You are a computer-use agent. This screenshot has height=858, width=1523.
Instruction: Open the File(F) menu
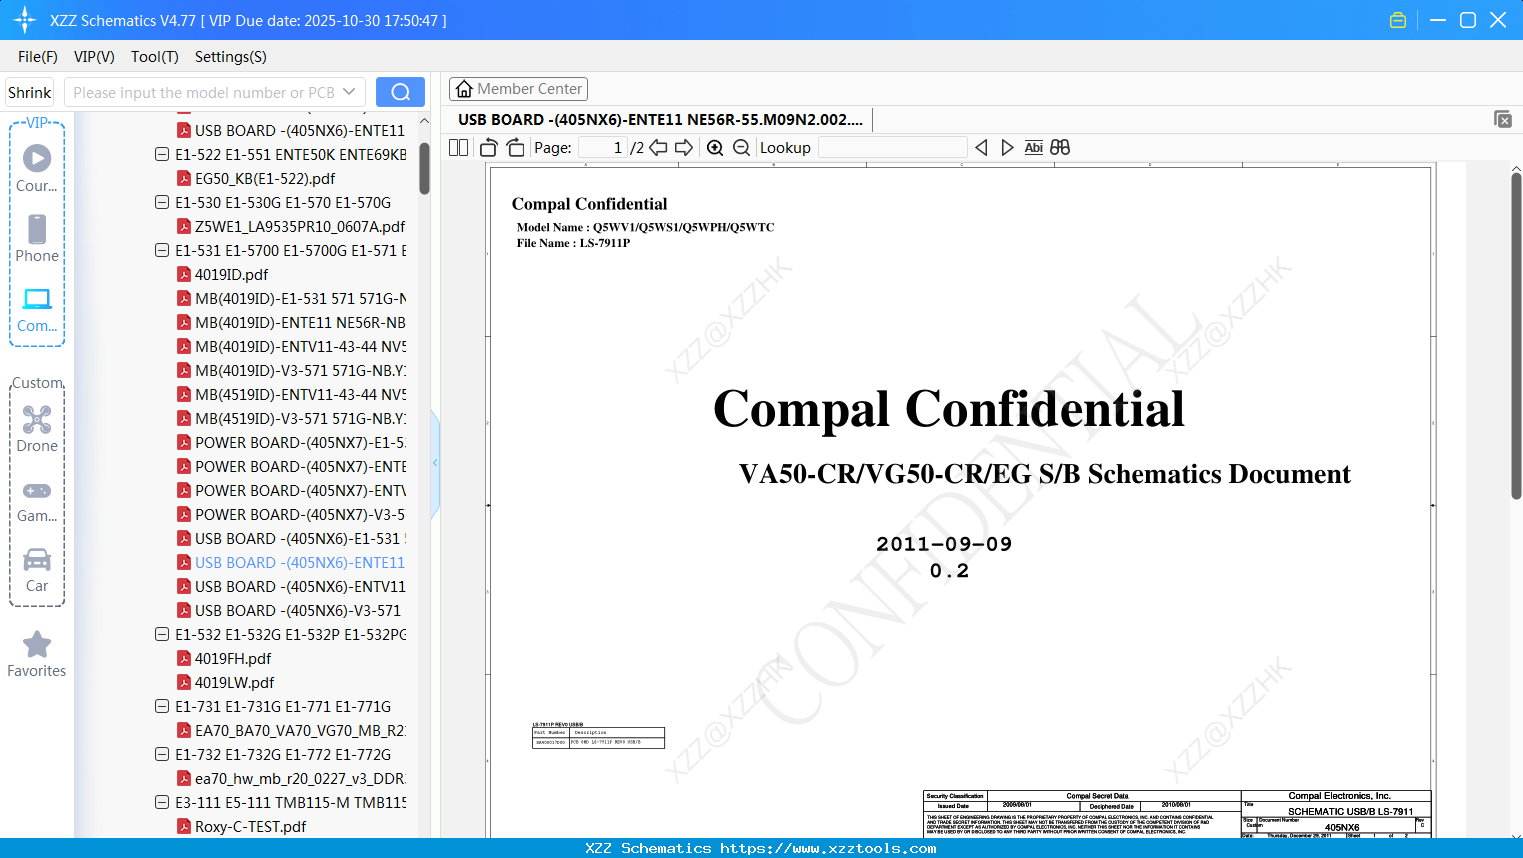(x=38, y=57)
